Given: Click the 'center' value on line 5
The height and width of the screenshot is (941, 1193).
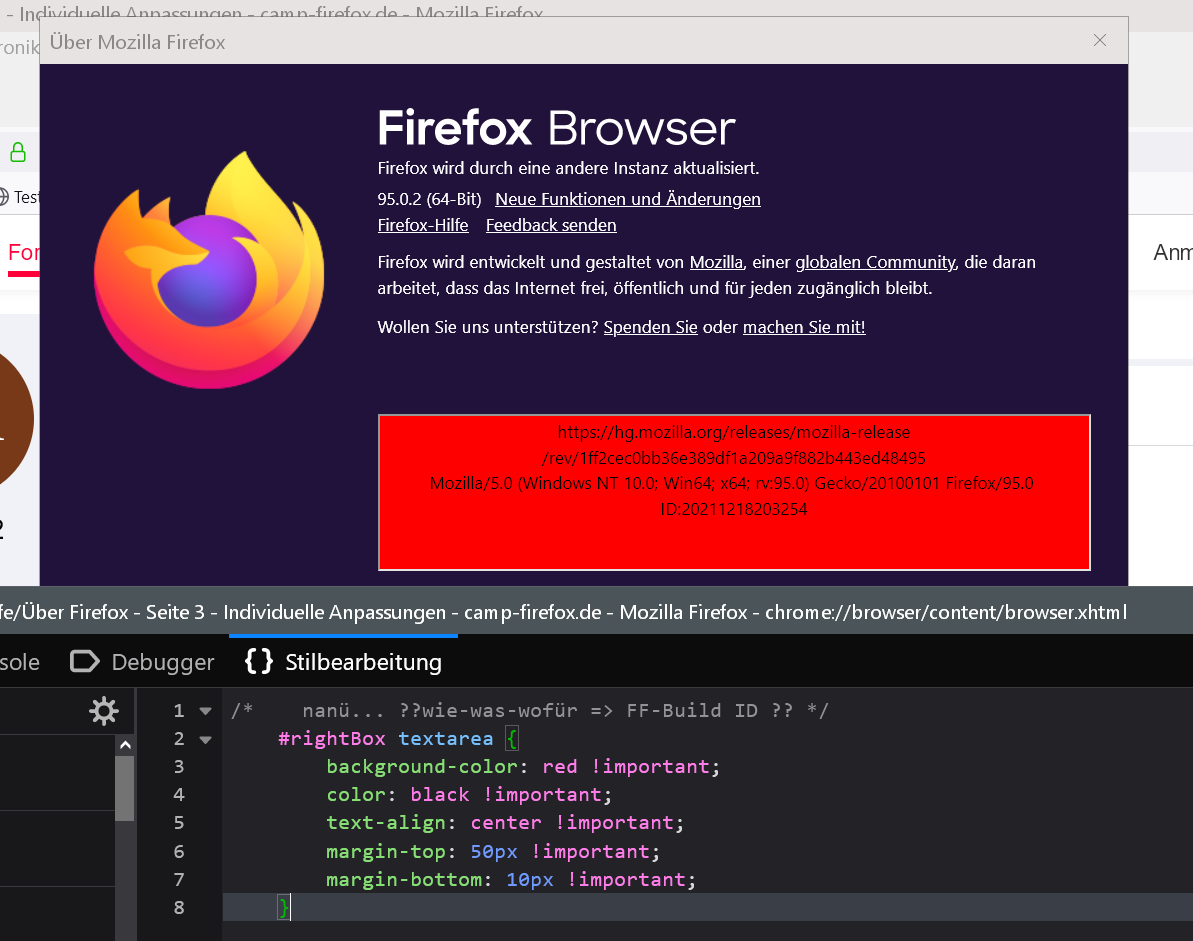Looking at the screenshot, I should click(x=506, y=823).
